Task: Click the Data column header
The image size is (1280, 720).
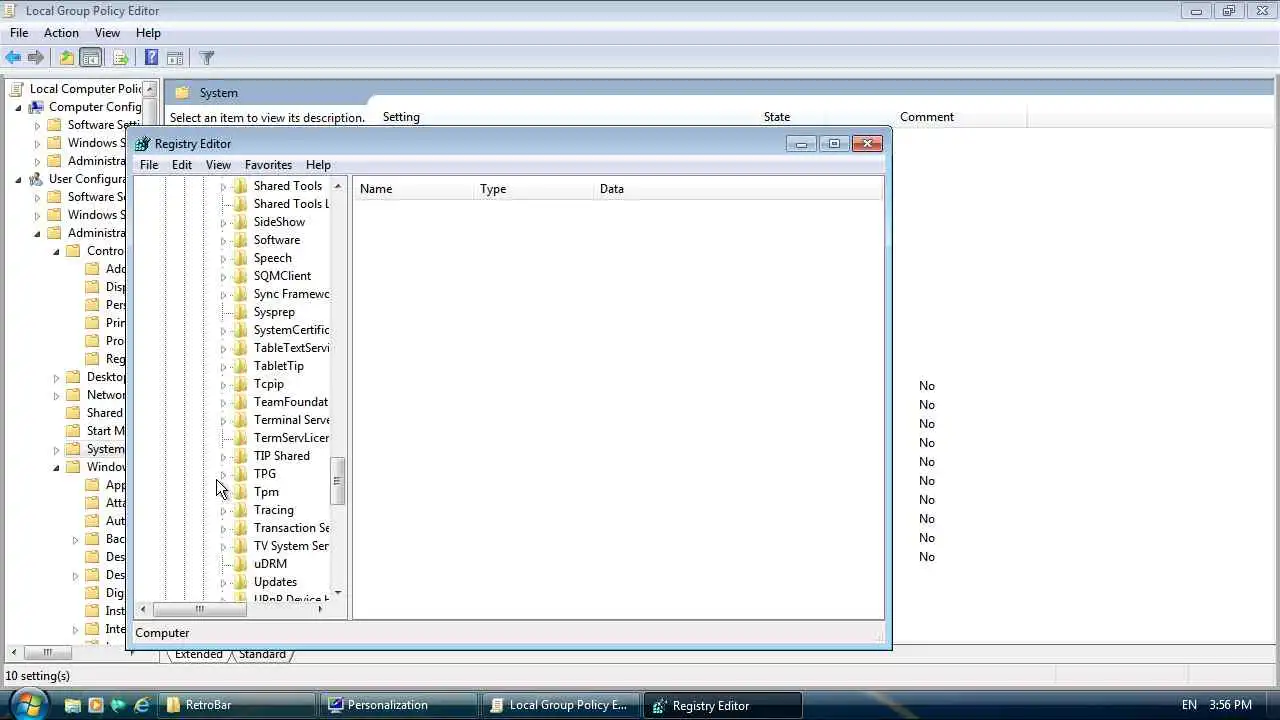Action: [x=738, y=189]
